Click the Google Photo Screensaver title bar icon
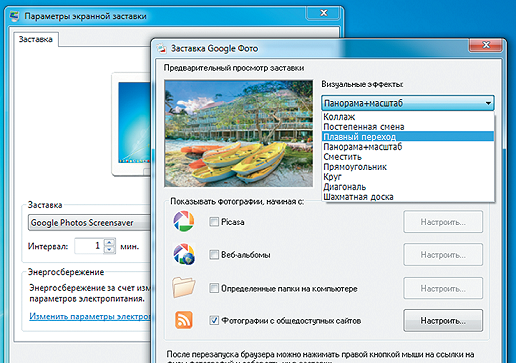 pyautogui.click(x=162, y=48)
